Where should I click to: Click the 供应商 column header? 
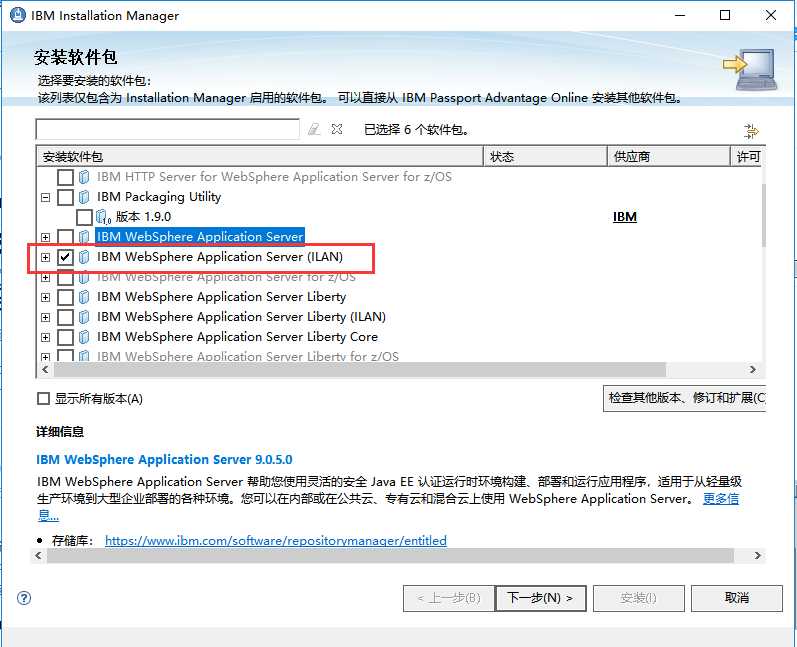click(x=669, y=157)
